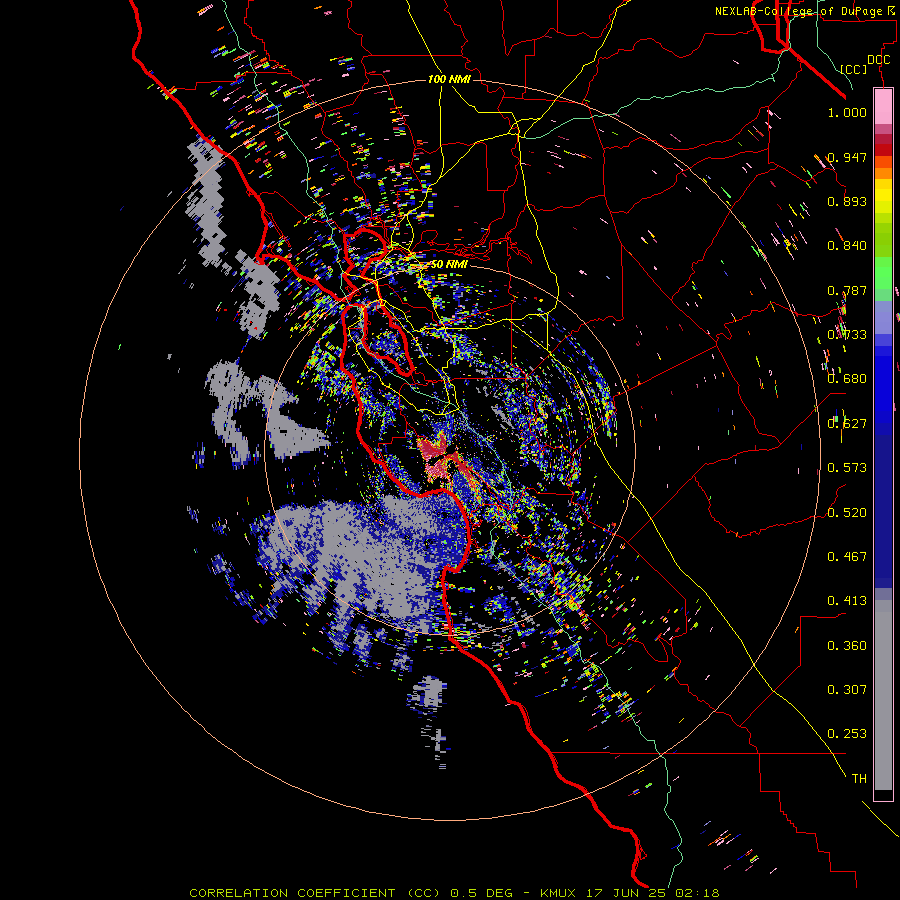Click the 0.307 scale value
This screenshot has height=900, width=900.
click(x=847, y=690)
